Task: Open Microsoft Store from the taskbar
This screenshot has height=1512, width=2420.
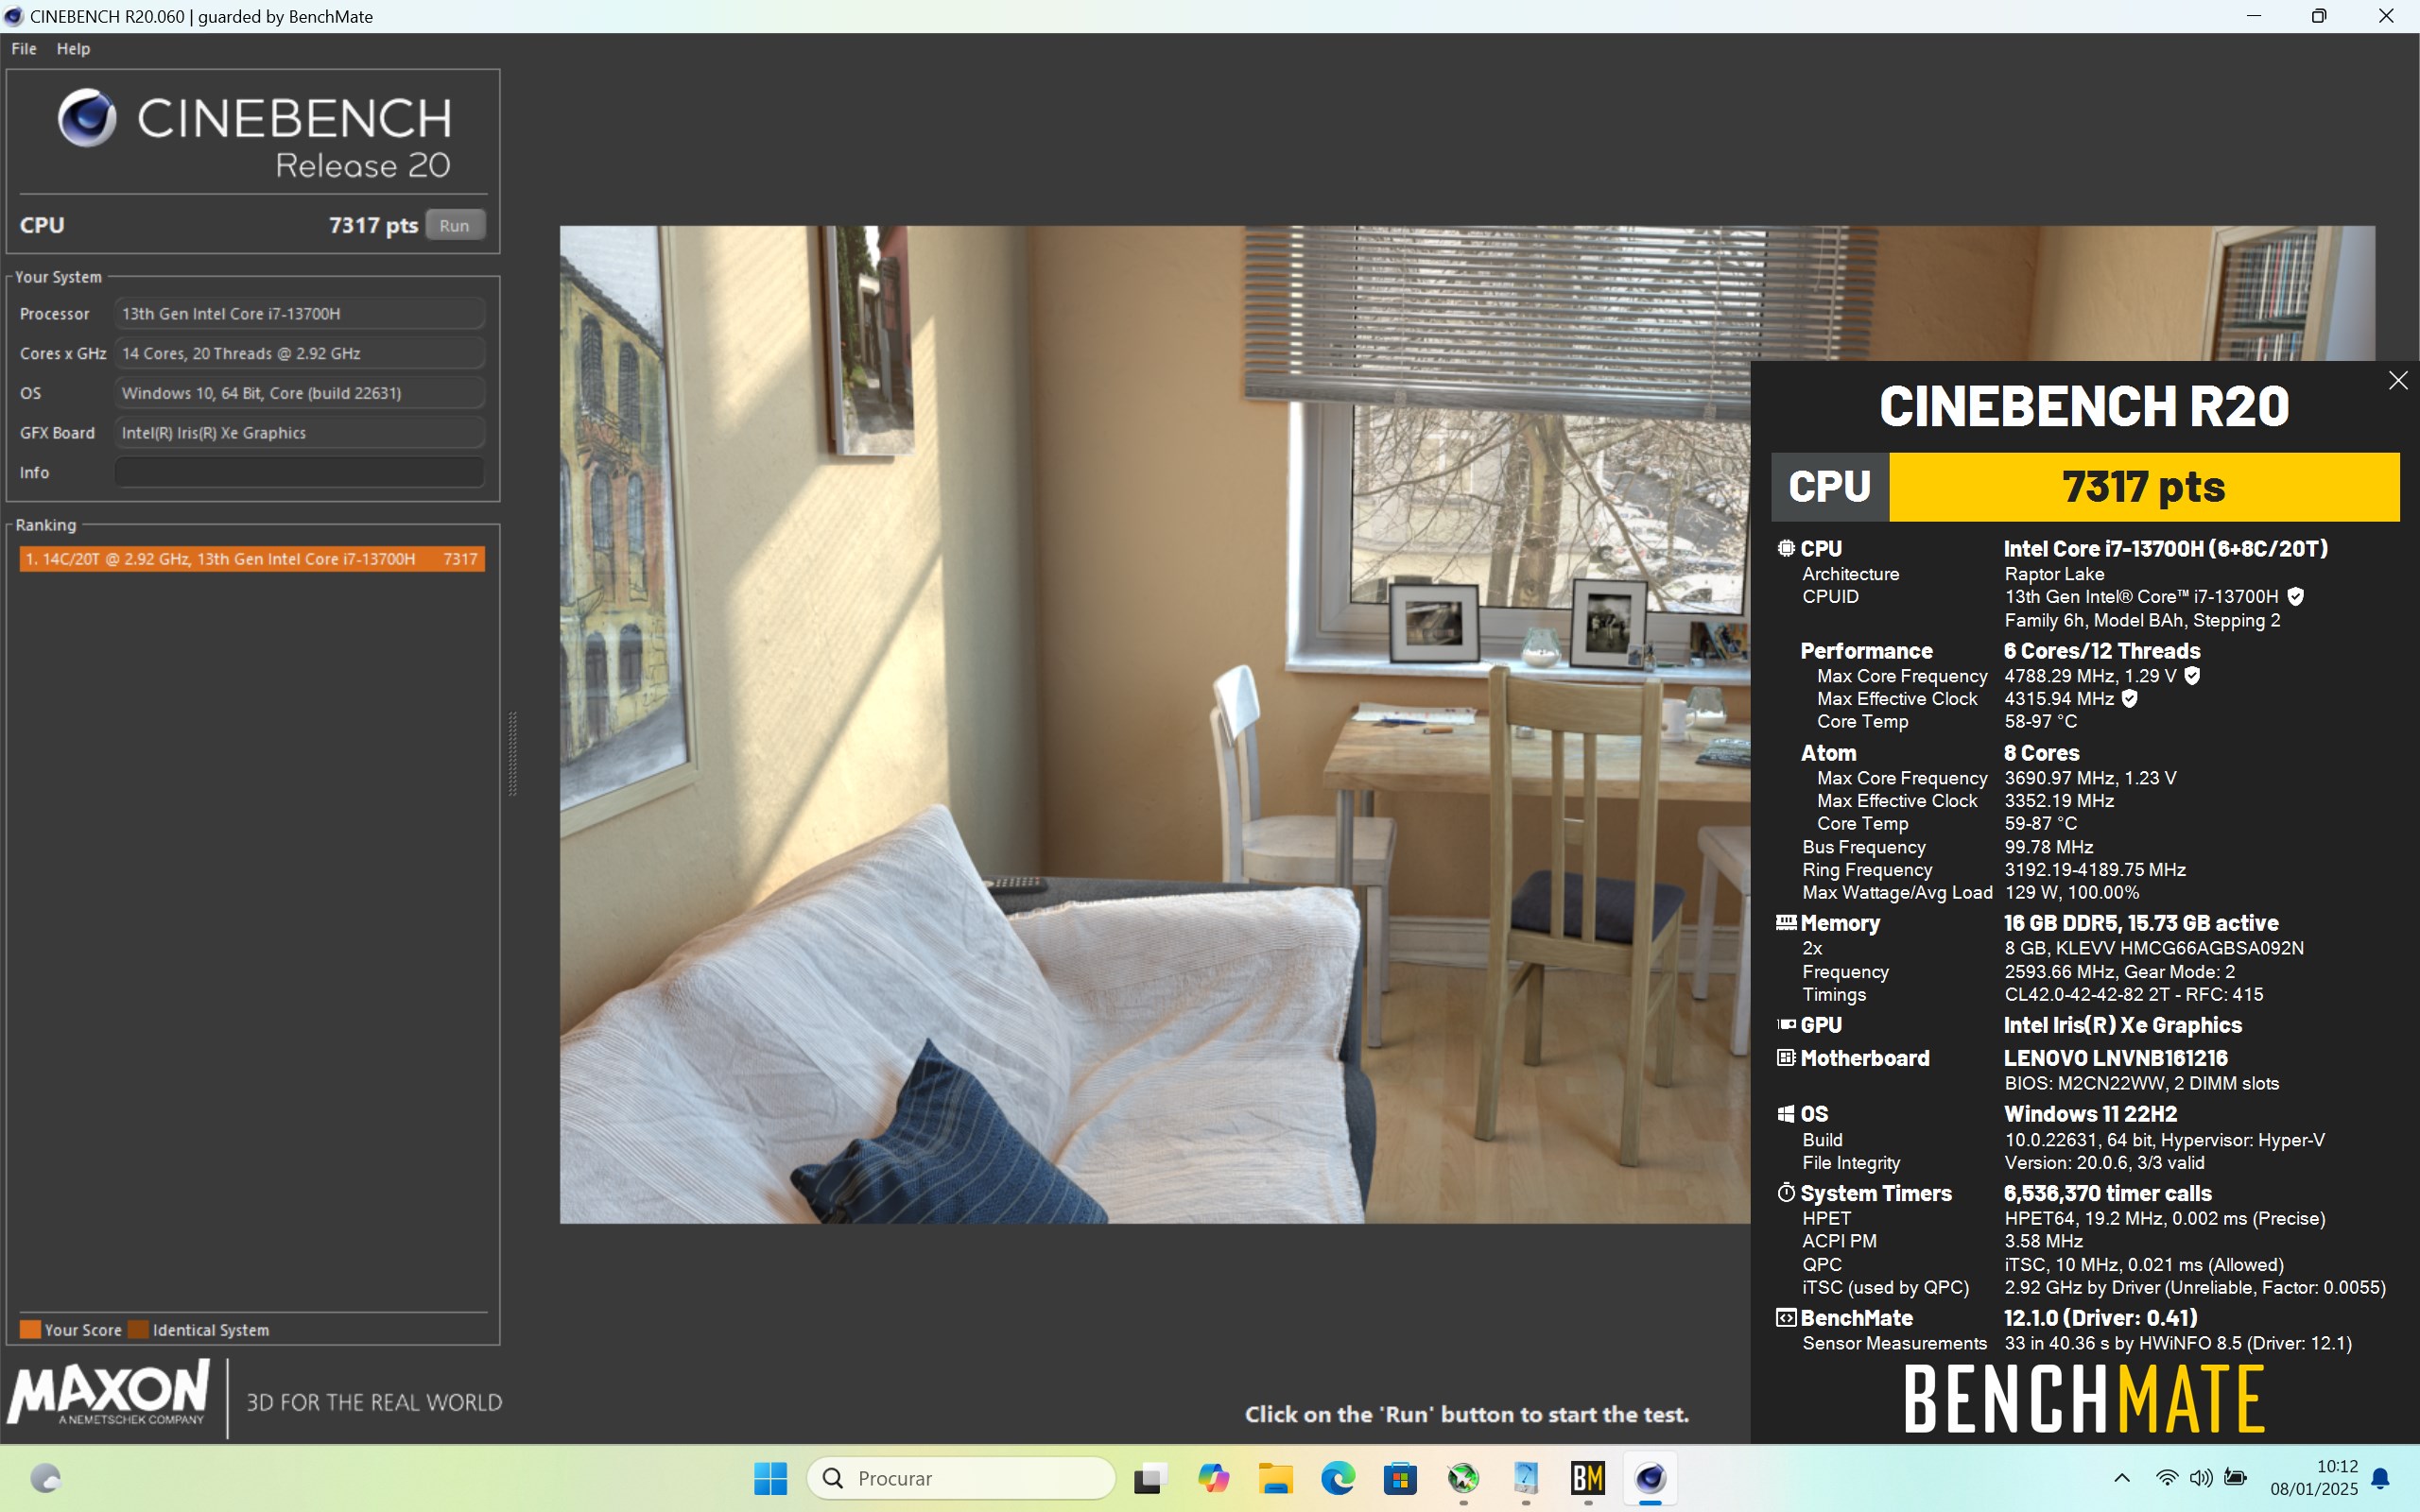Action: tap(1400, 1478)
